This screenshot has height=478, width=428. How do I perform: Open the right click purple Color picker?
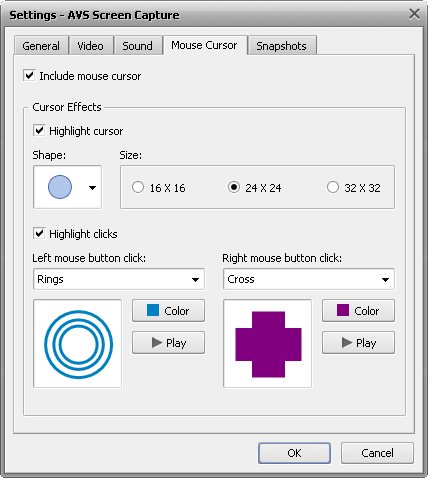358,311
